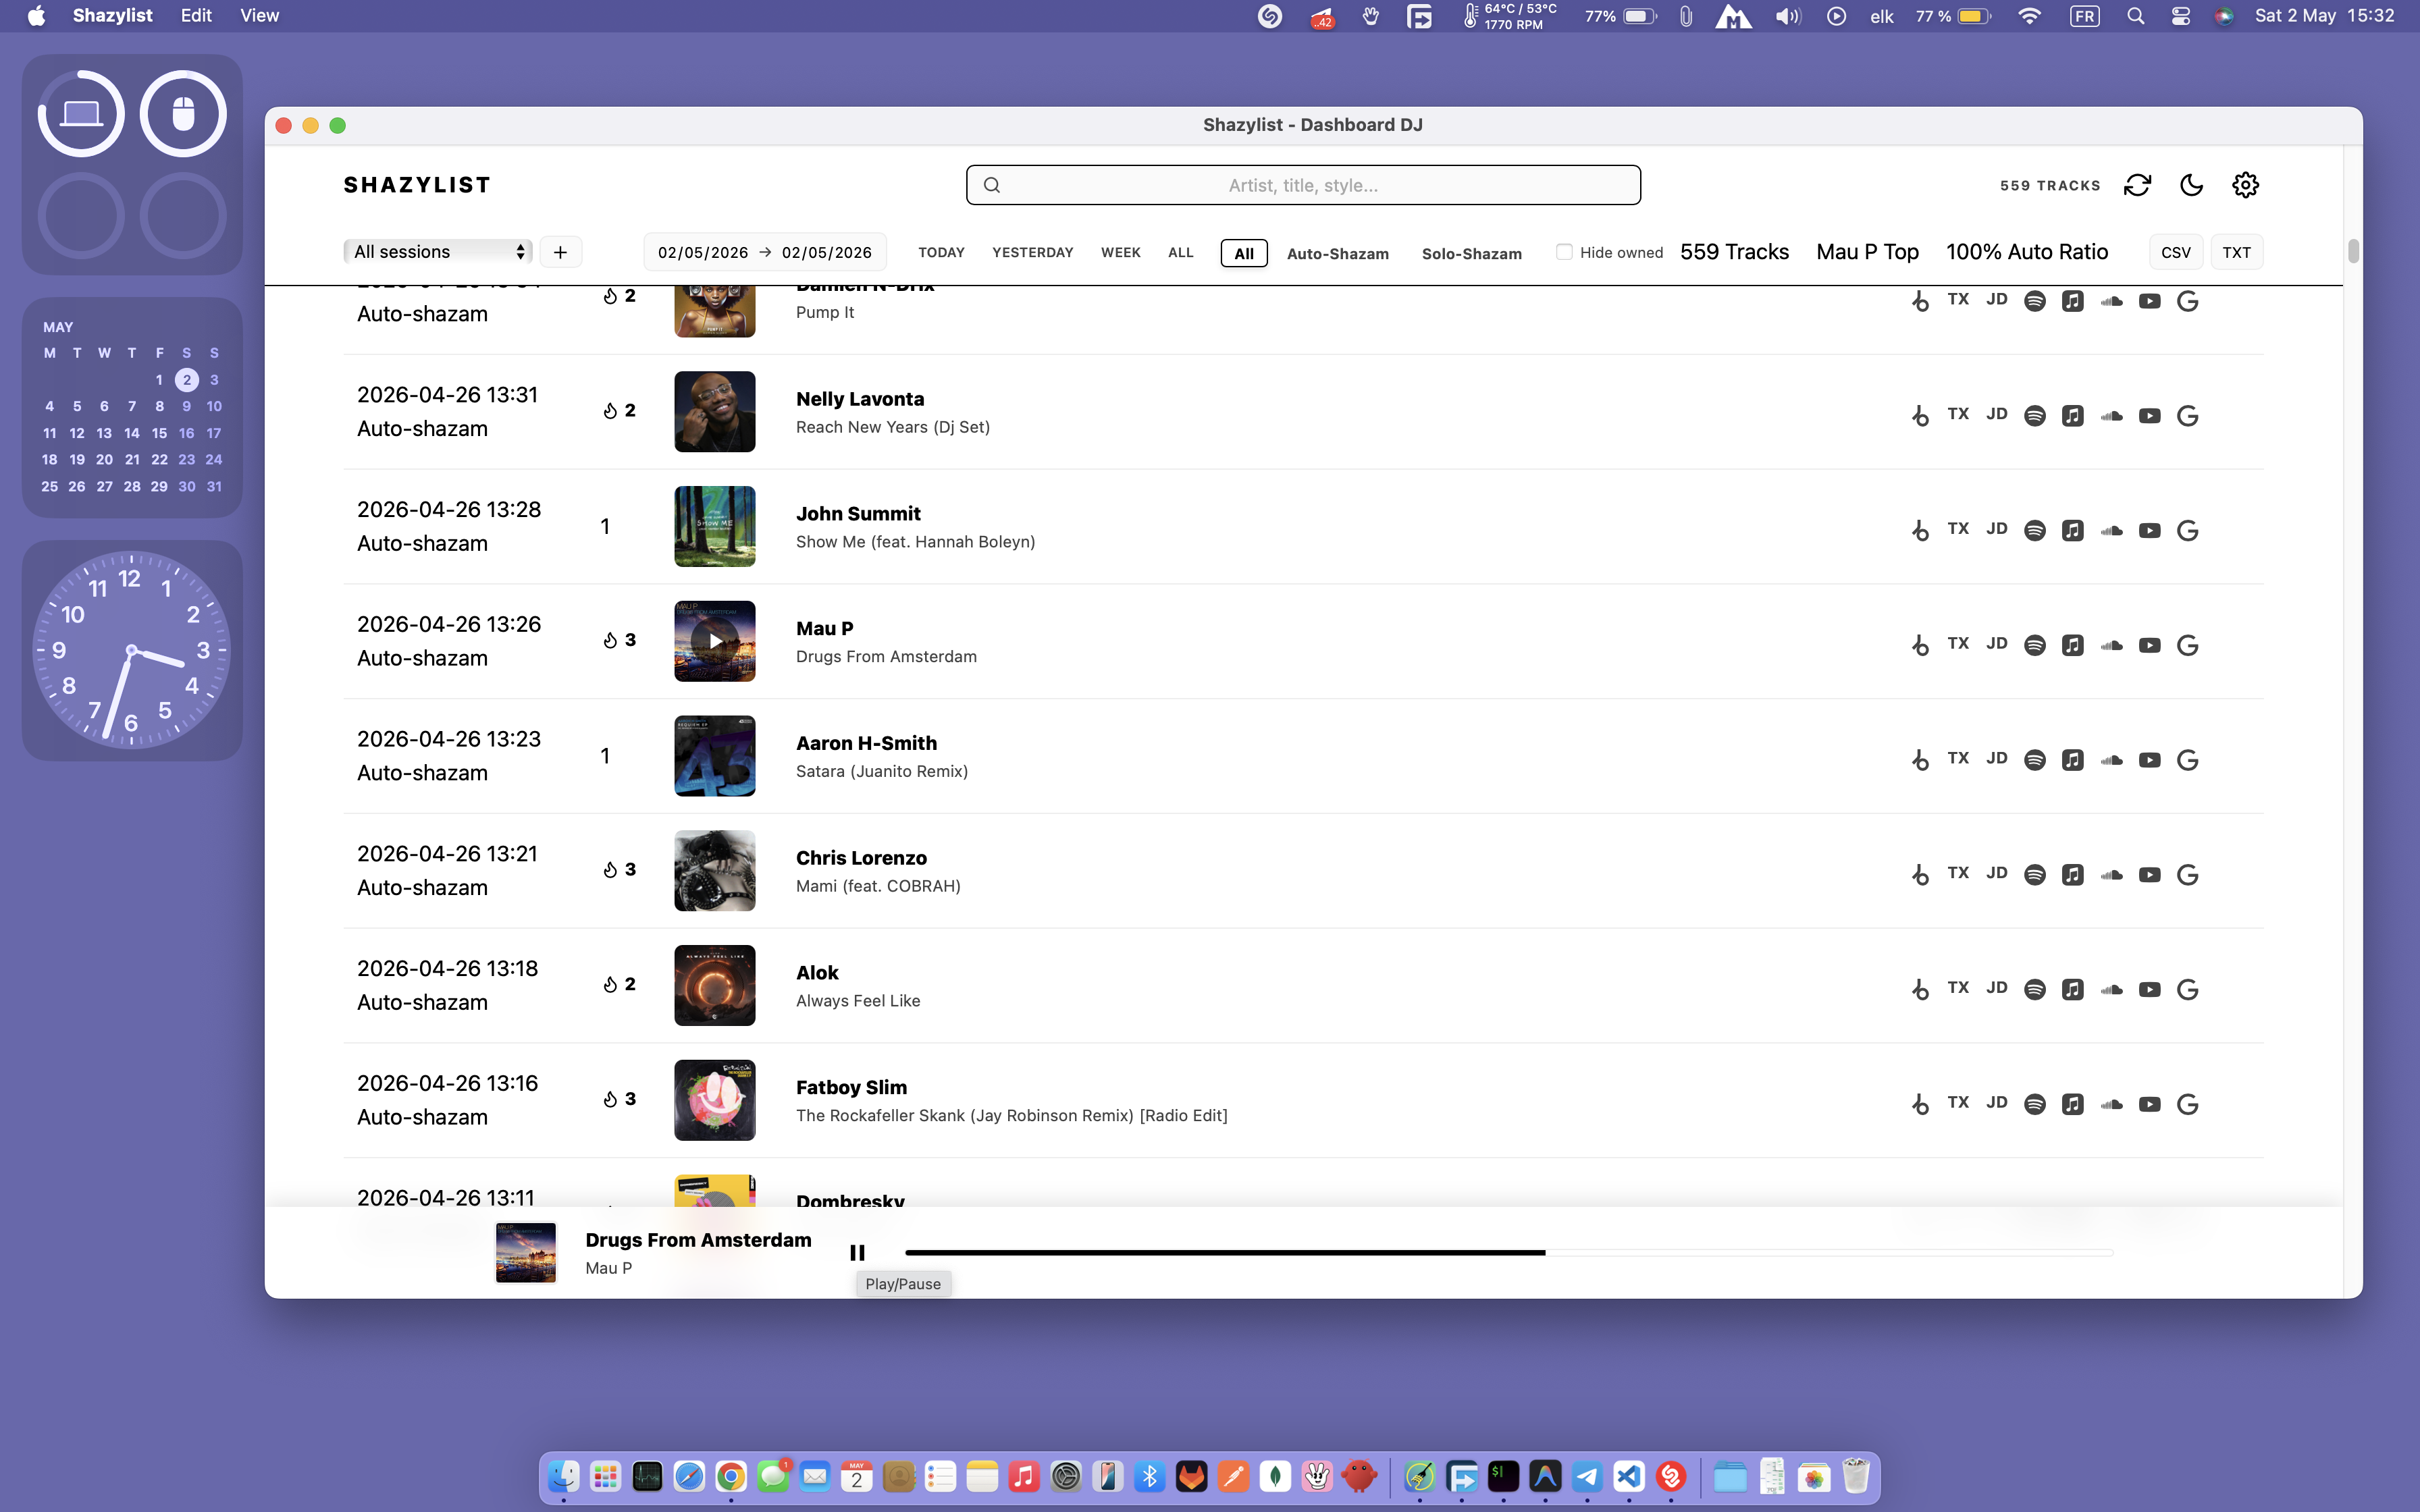Open the View menu

tap(259, 16)
